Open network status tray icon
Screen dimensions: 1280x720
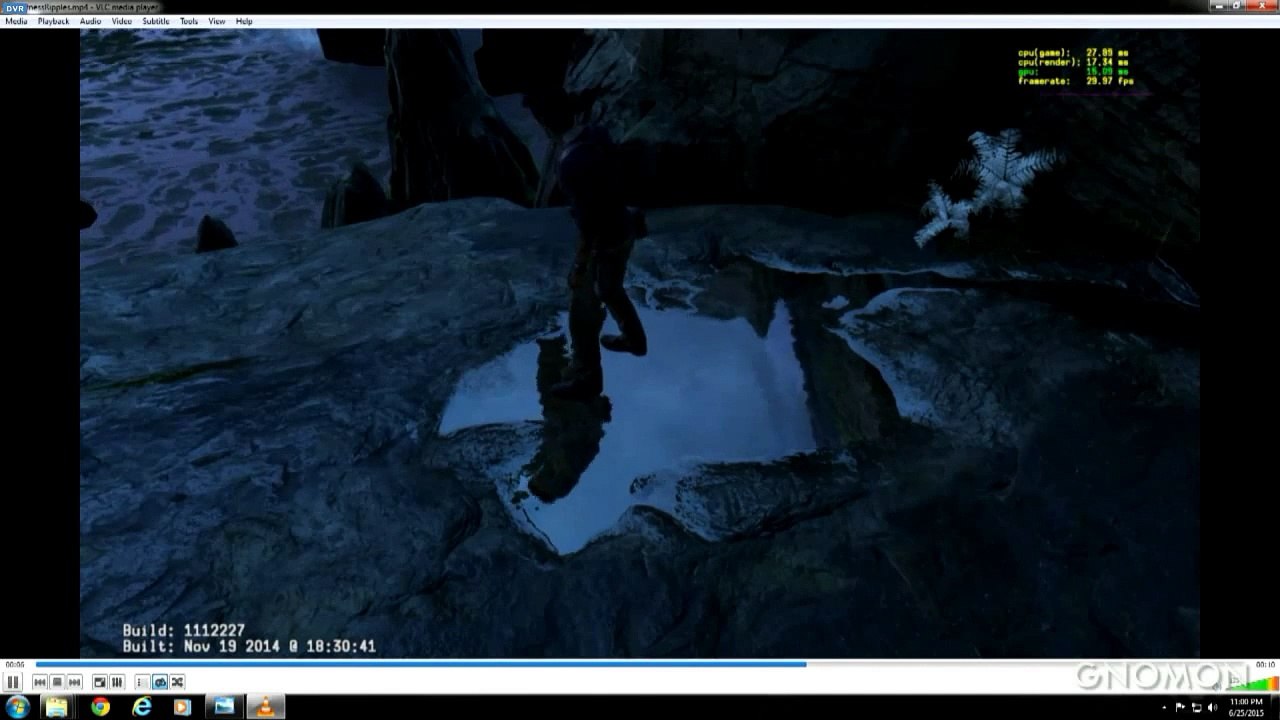(1198, 708)
